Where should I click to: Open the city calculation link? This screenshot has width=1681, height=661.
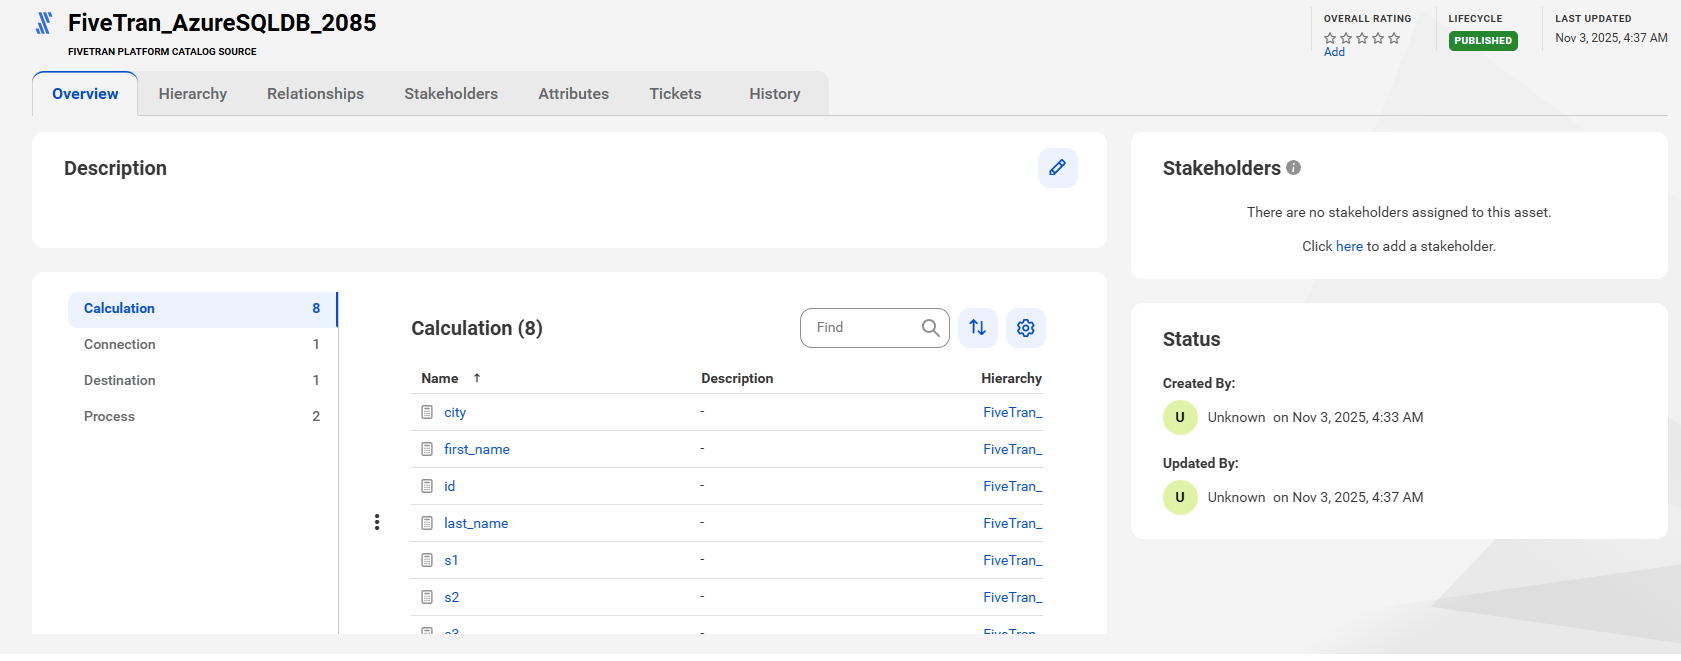[x=455, y=412]
